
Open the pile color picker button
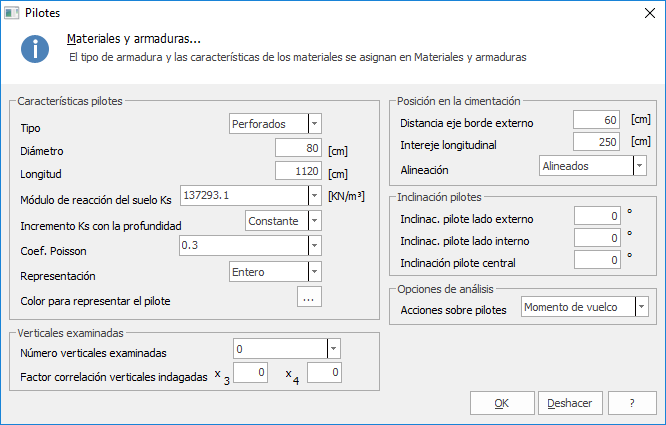[309, 296]
